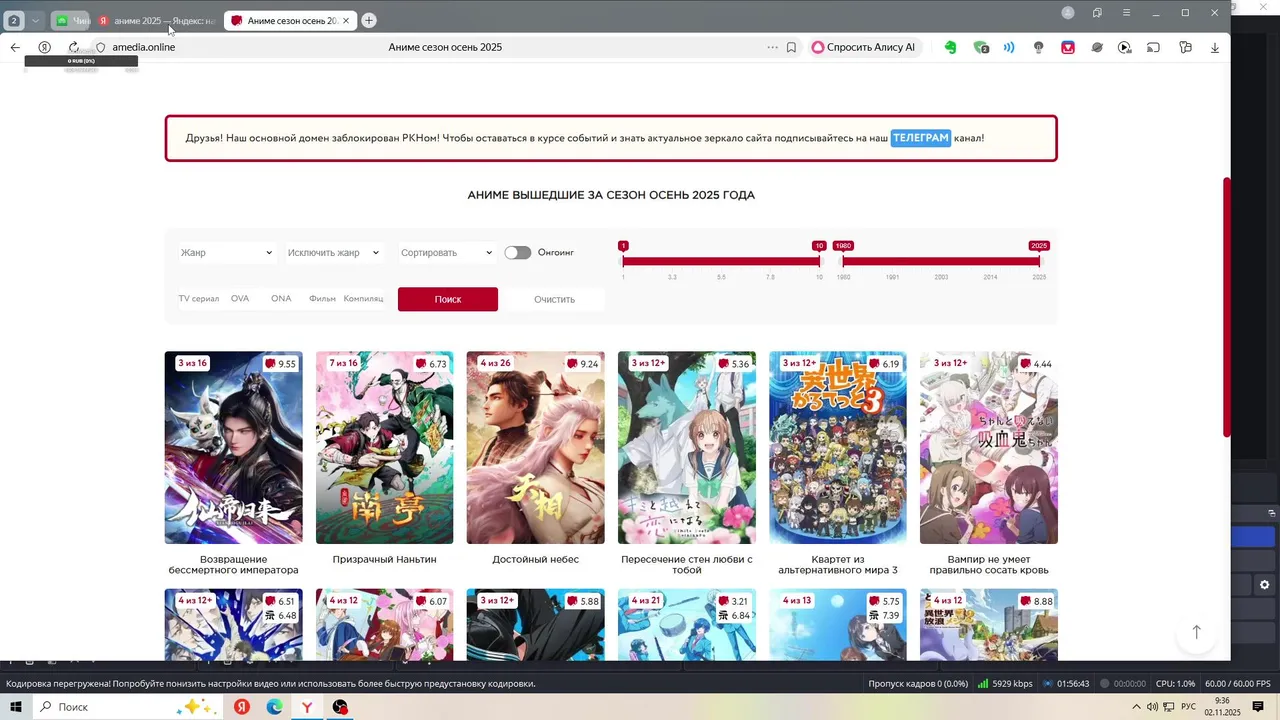Select the OVA type filter
This screenshot has height=720, width=1280.
[x=240, y=298]
